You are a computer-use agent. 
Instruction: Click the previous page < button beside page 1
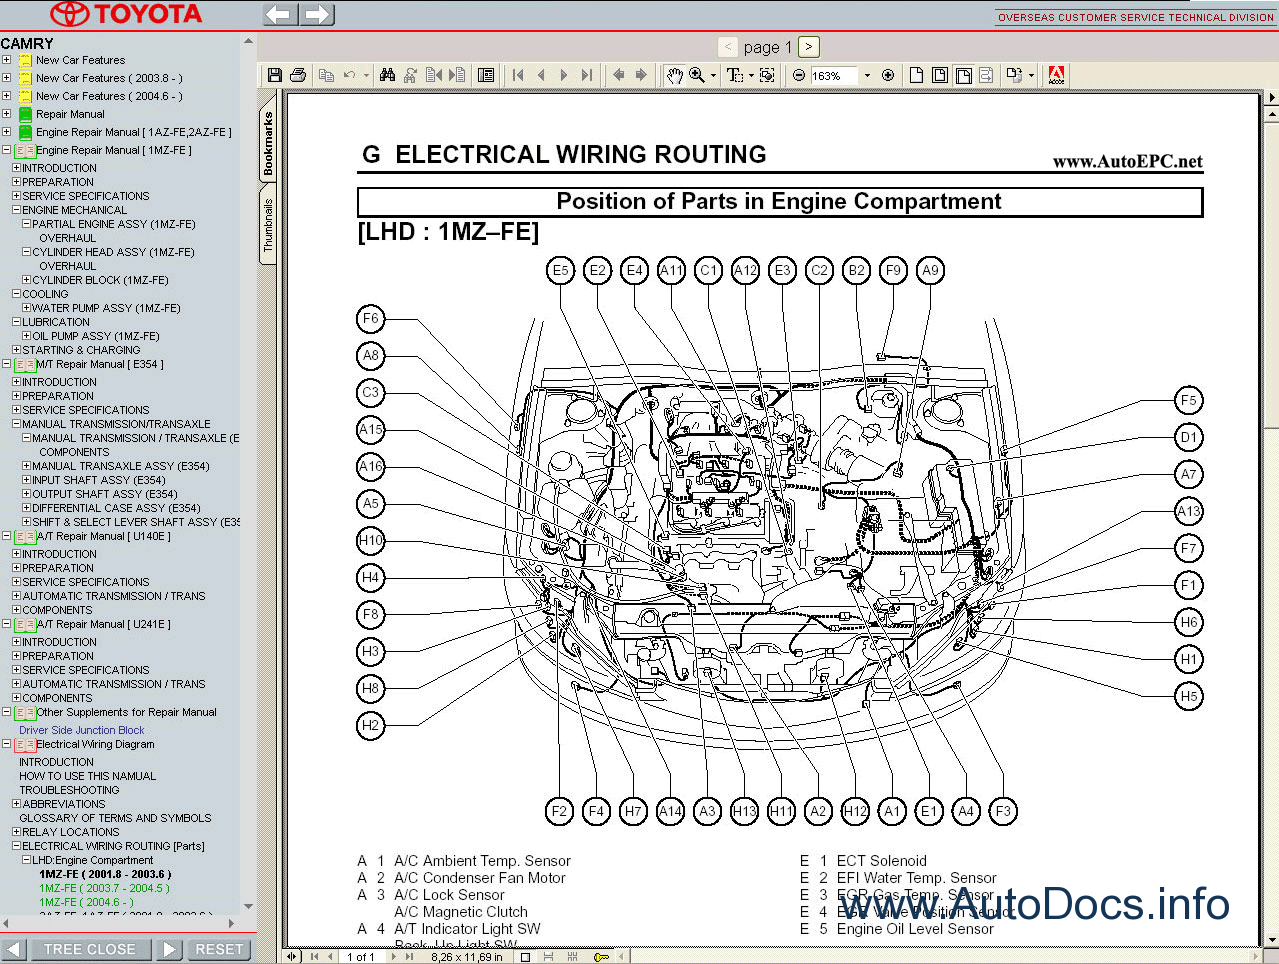[x=728, y=47]
